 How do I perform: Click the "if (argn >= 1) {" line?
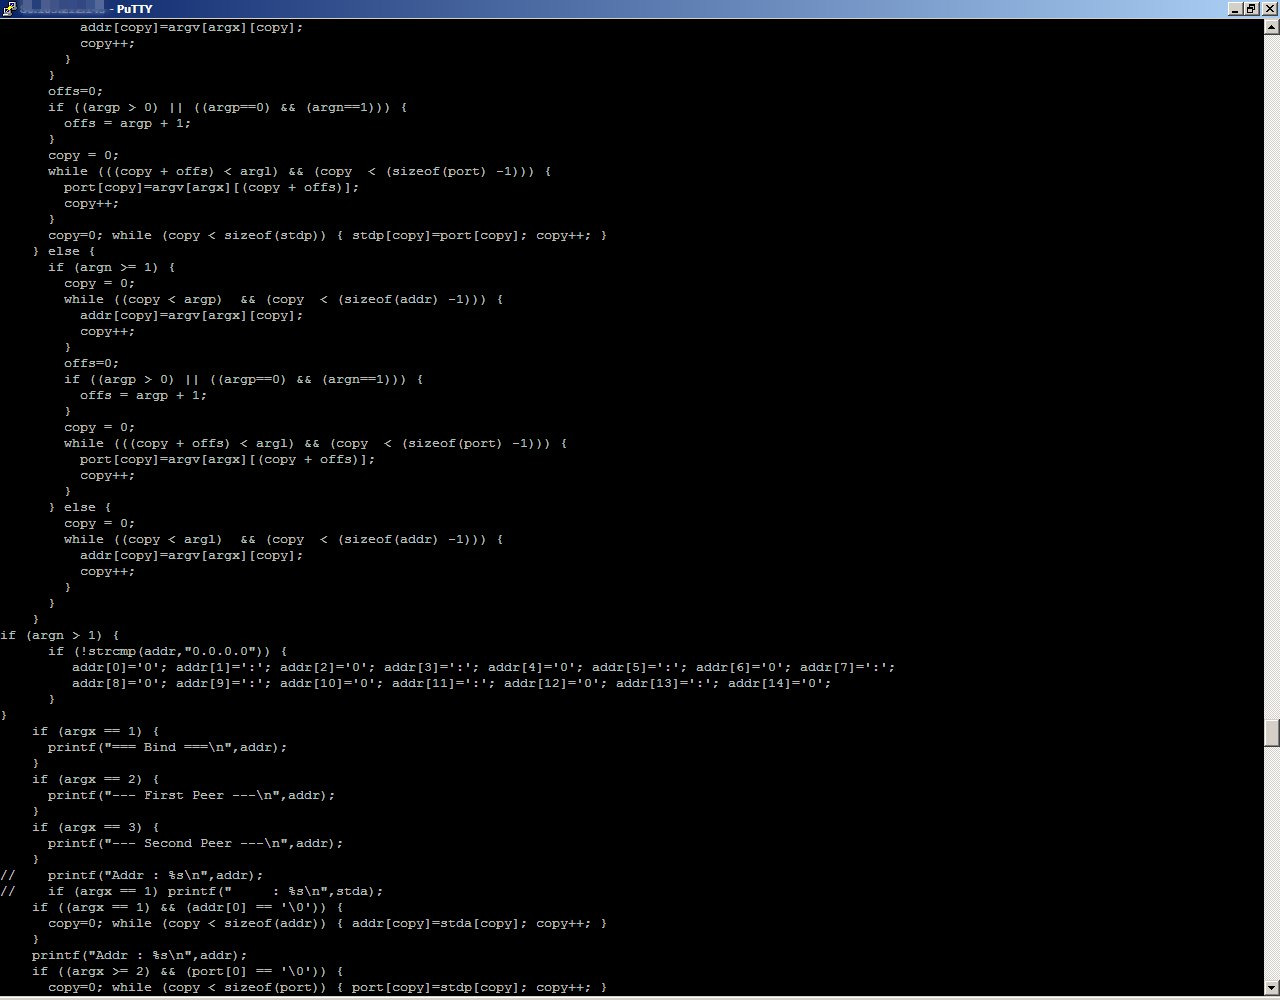(x=111, y=267)
